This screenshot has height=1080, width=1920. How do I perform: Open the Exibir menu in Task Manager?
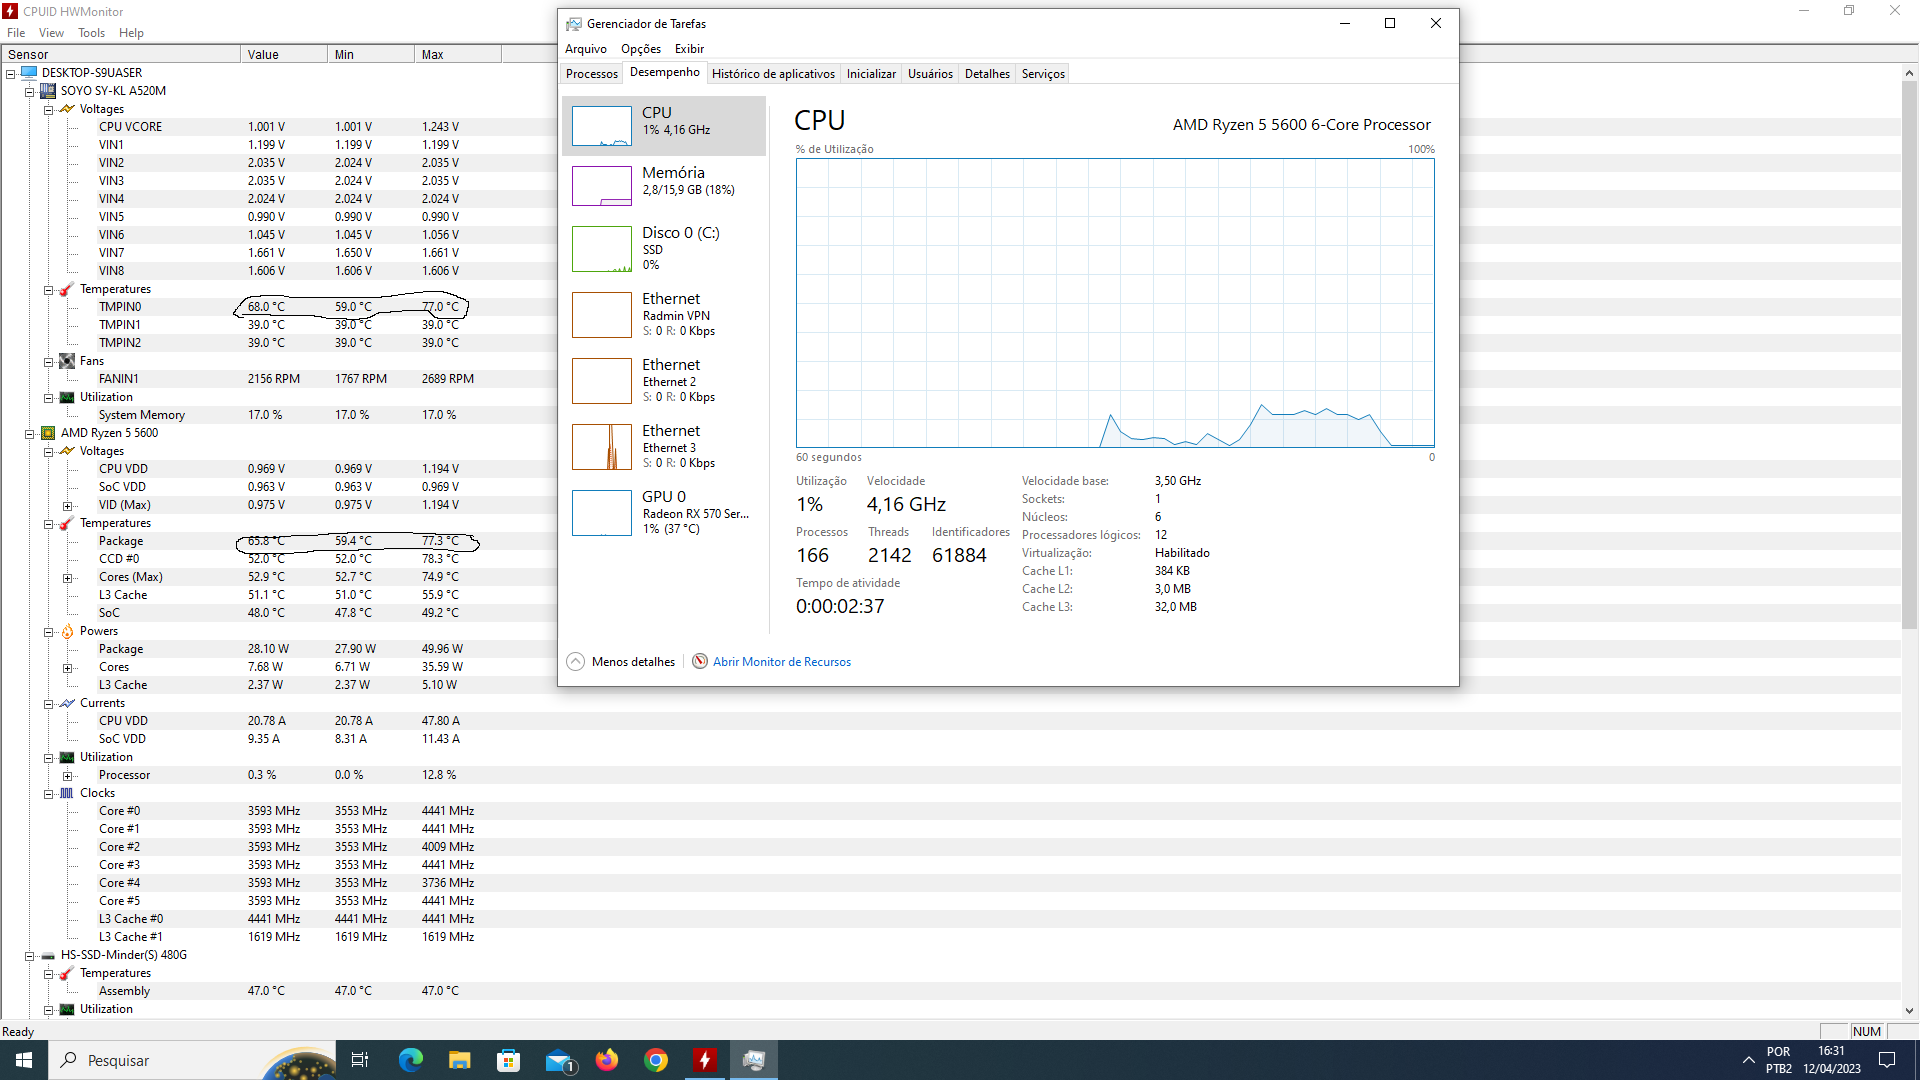coord(689,48)
